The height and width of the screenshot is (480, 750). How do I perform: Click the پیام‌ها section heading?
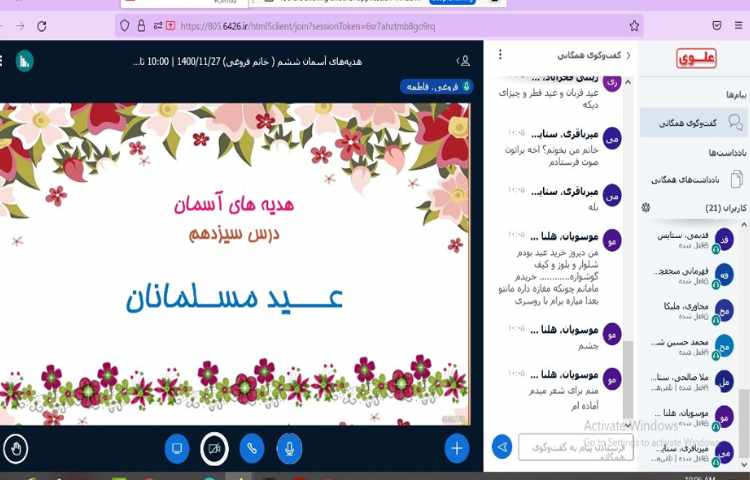coord(736,95)
